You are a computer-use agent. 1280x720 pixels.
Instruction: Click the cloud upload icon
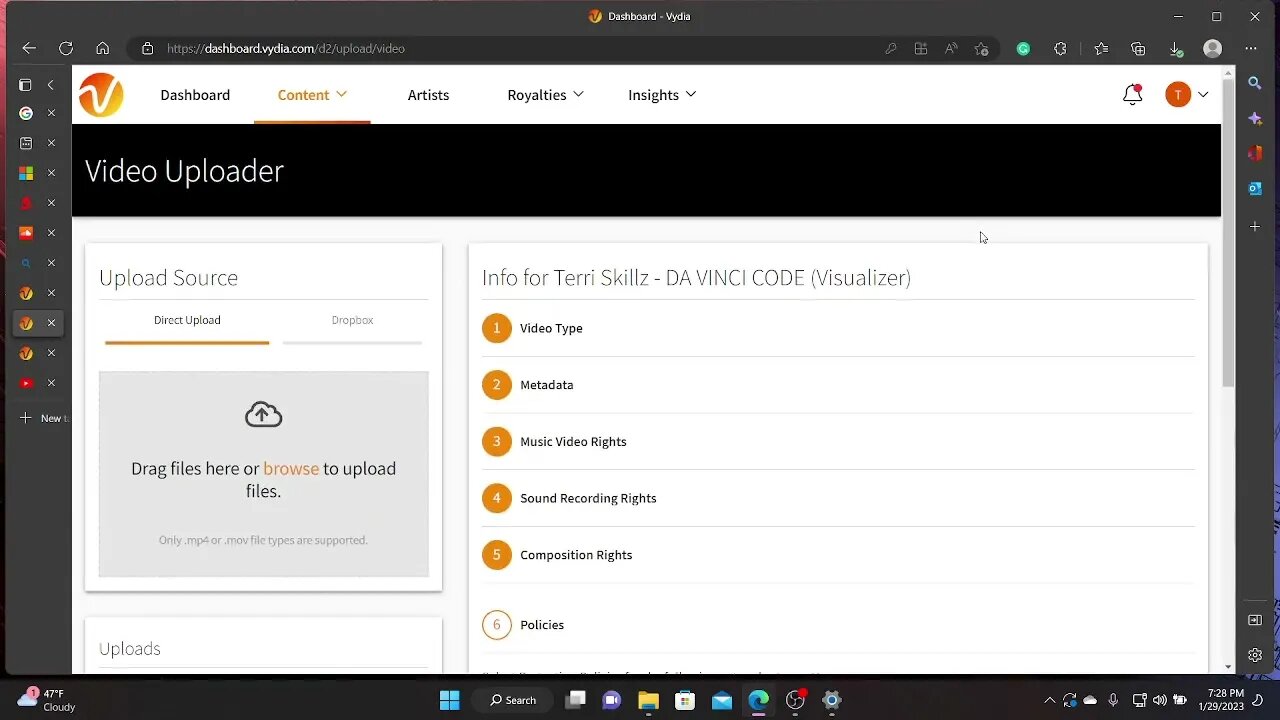264,415
